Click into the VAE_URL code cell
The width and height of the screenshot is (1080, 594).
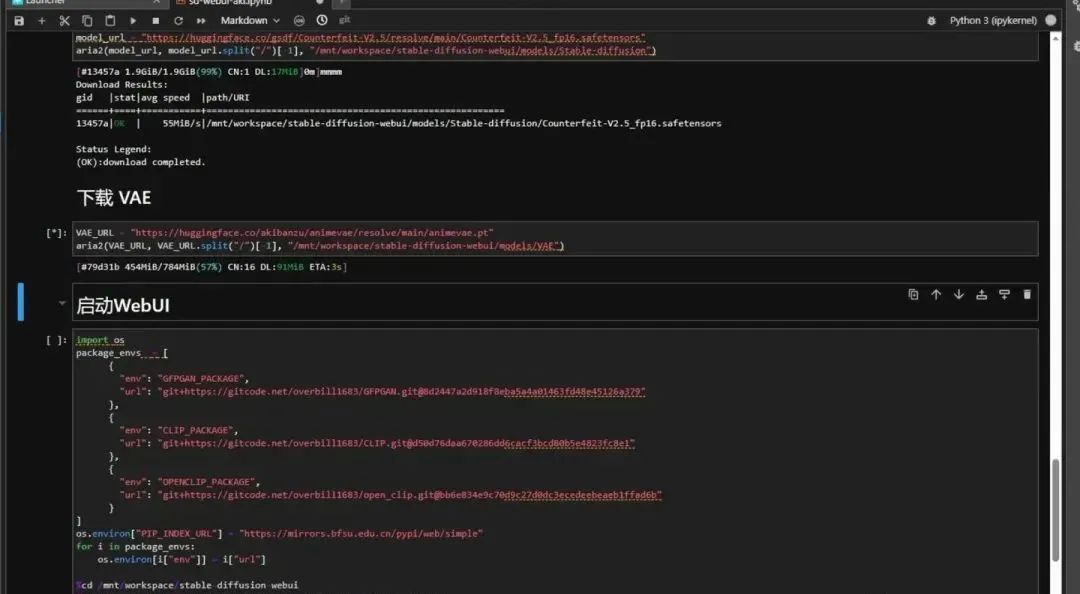[x=555, y=239]
